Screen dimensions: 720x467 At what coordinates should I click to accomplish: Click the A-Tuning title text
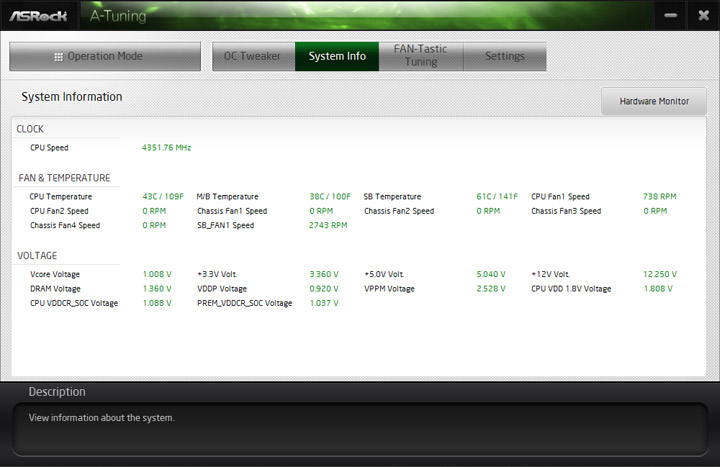click(118, 16)
